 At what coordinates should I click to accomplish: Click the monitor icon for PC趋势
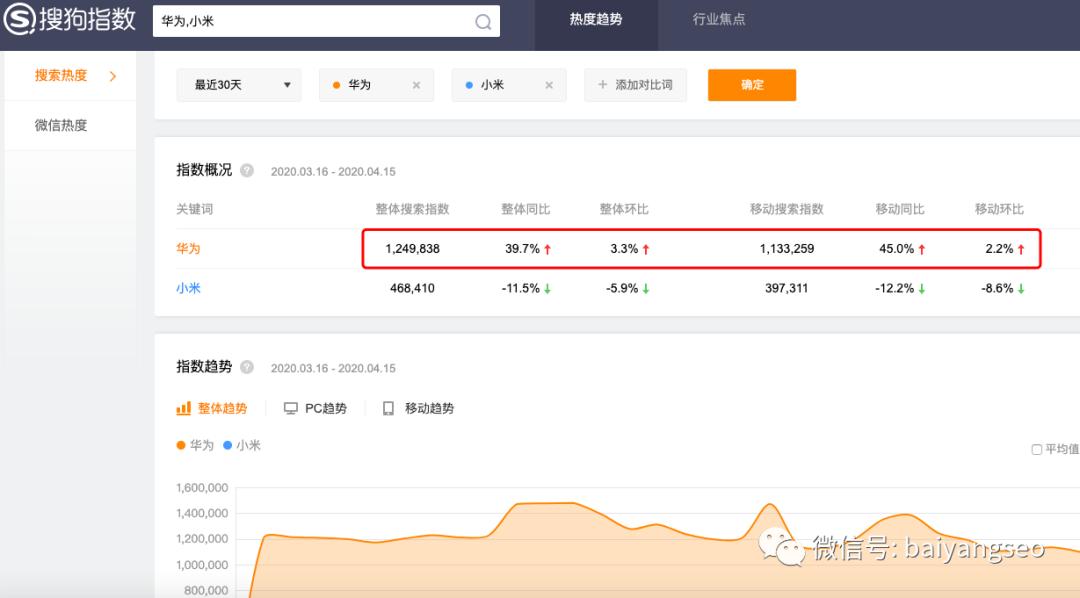pyautogui.click(x=290, y=408)
